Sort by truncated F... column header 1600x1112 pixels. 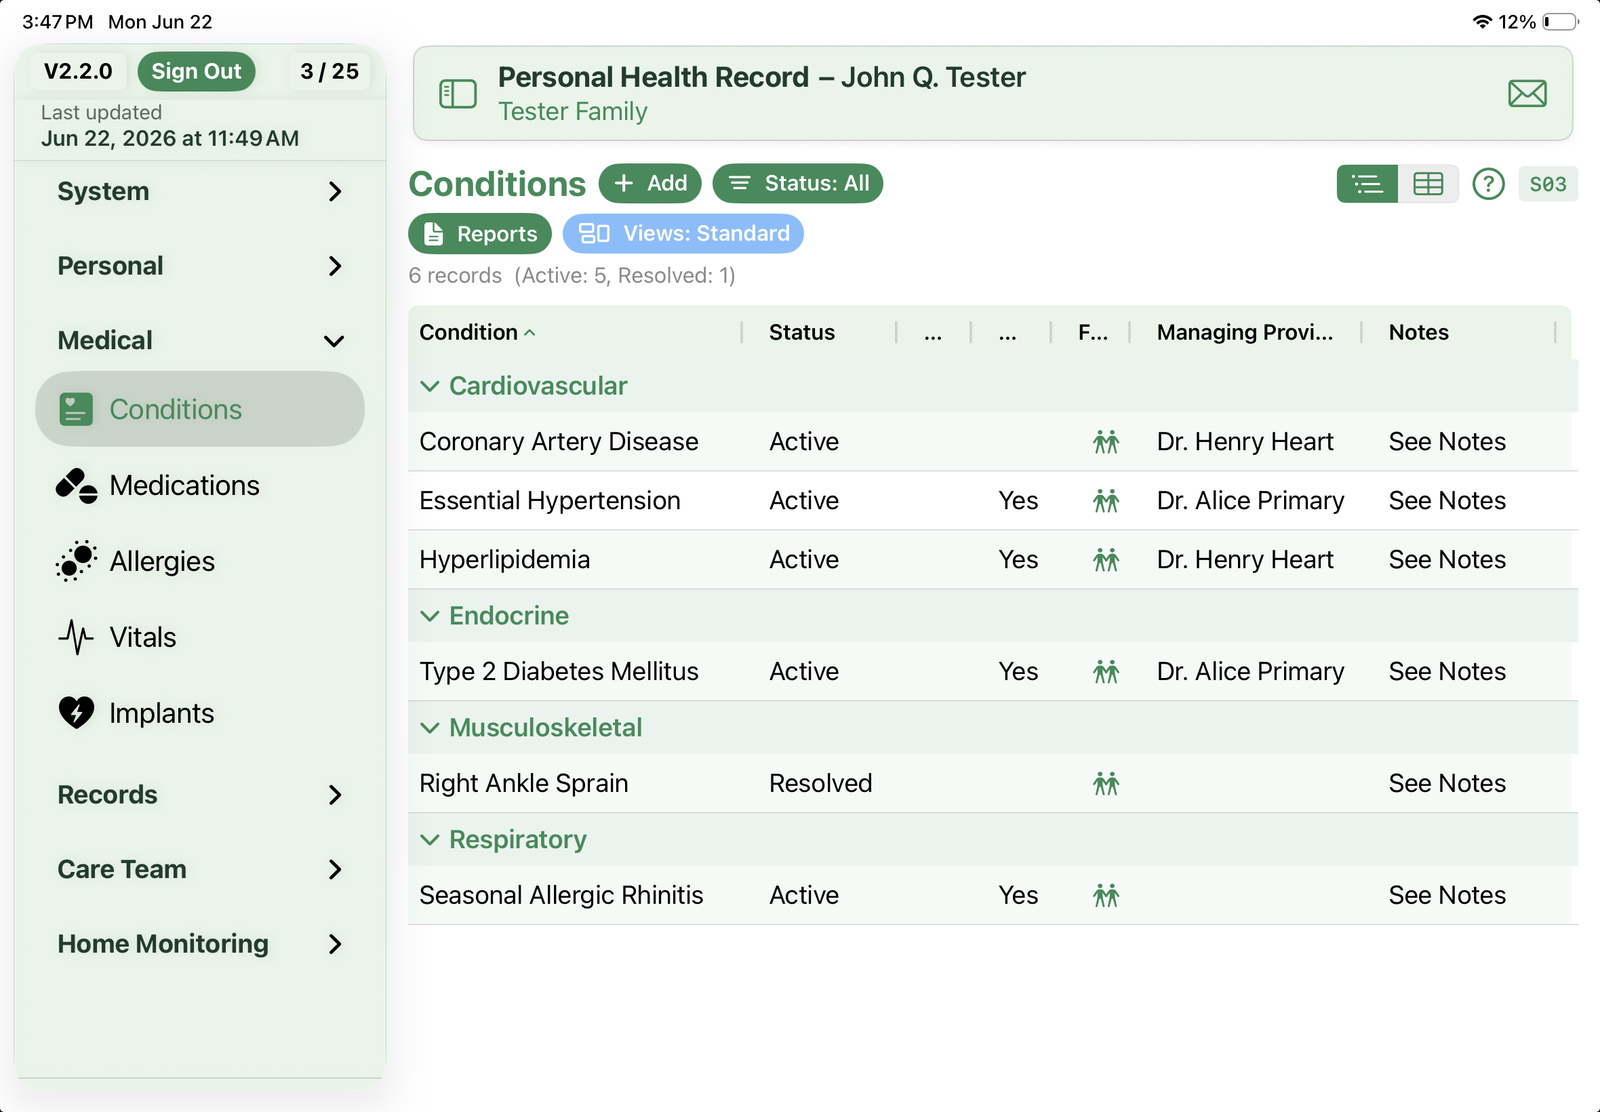click(1093, 332)
